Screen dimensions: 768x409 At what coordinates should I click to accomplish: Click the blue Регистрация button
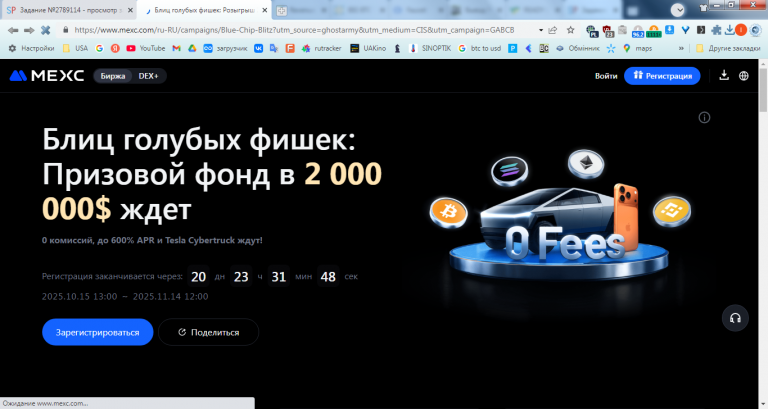(x=662, y=76)
